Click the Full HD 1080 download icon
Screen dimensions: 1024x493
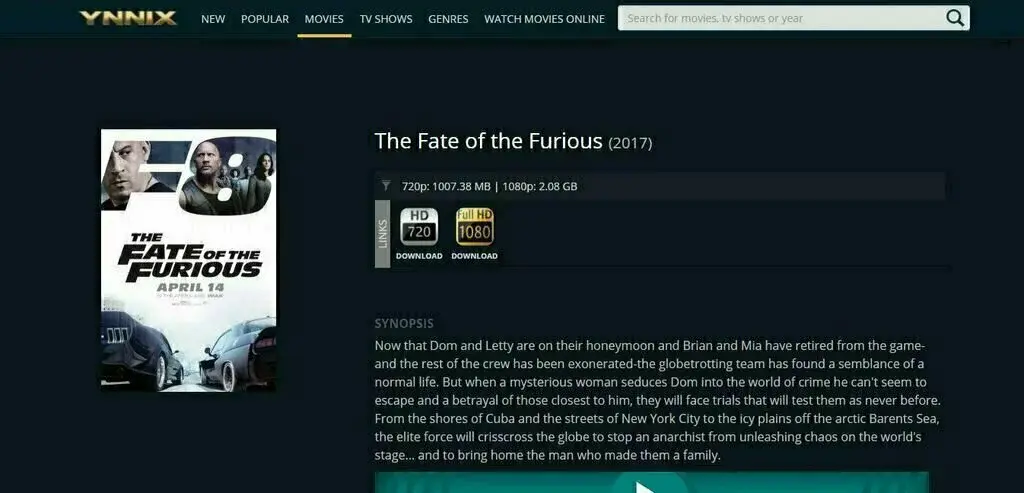pyautogui.click(x=475, y=227)
